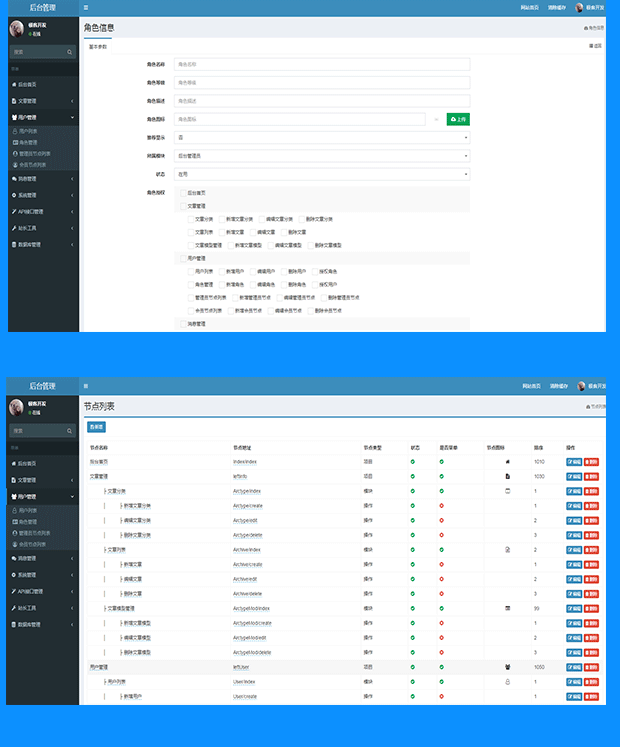Check 后台首页 permission checkbox
This screenshot has width=620, height=747.
coord(183,193)
